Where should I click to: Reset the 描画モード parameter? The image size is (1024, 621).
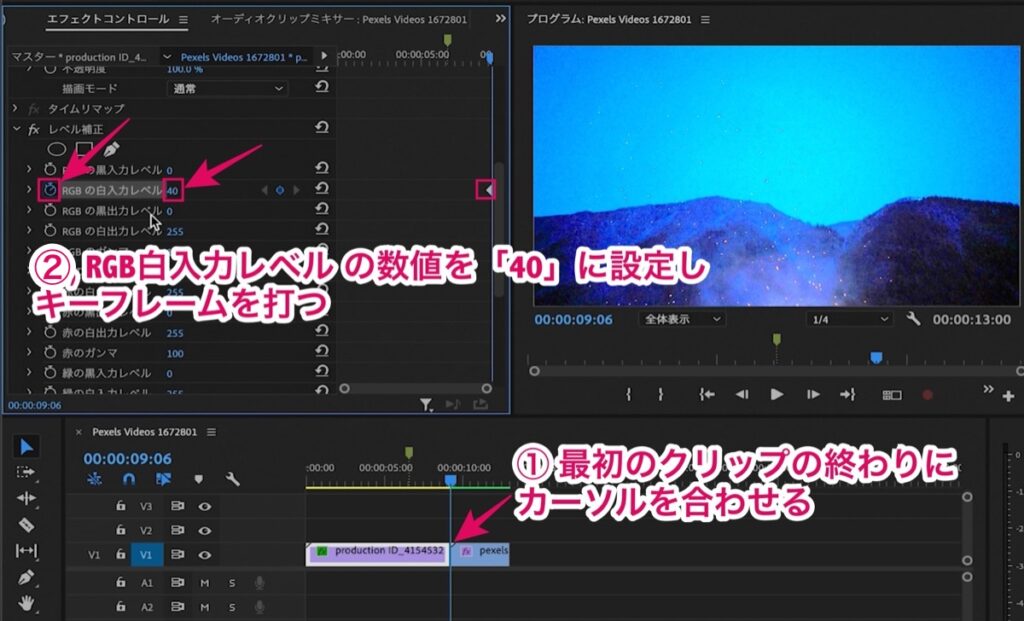[x=321, y=88]
